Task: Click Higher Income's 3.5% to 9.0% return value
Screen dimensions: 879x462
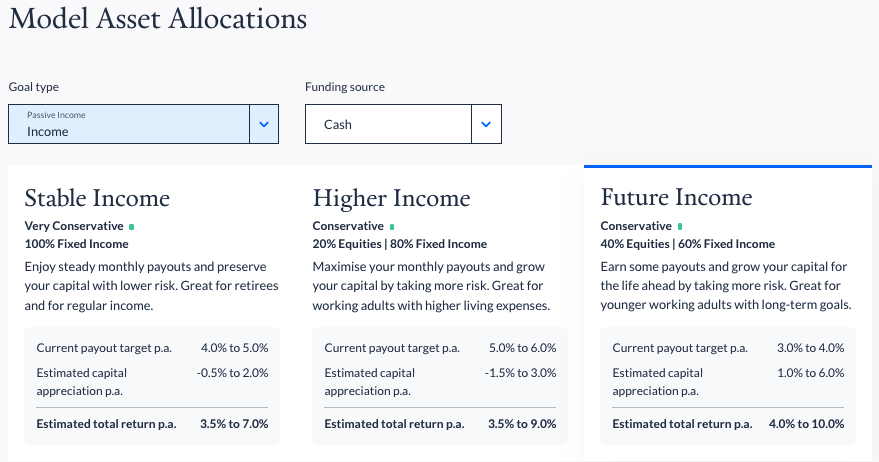Action: (x=522, y=424)
